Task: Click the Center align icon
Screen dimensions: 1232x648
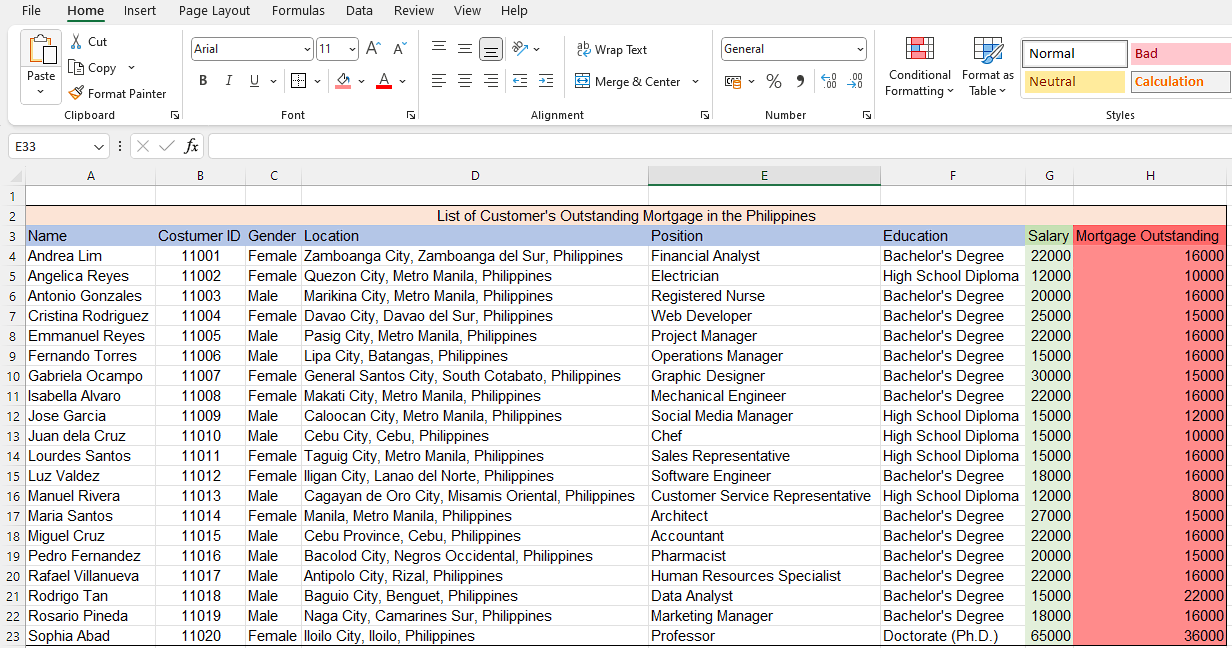Action: coord(465,81)
